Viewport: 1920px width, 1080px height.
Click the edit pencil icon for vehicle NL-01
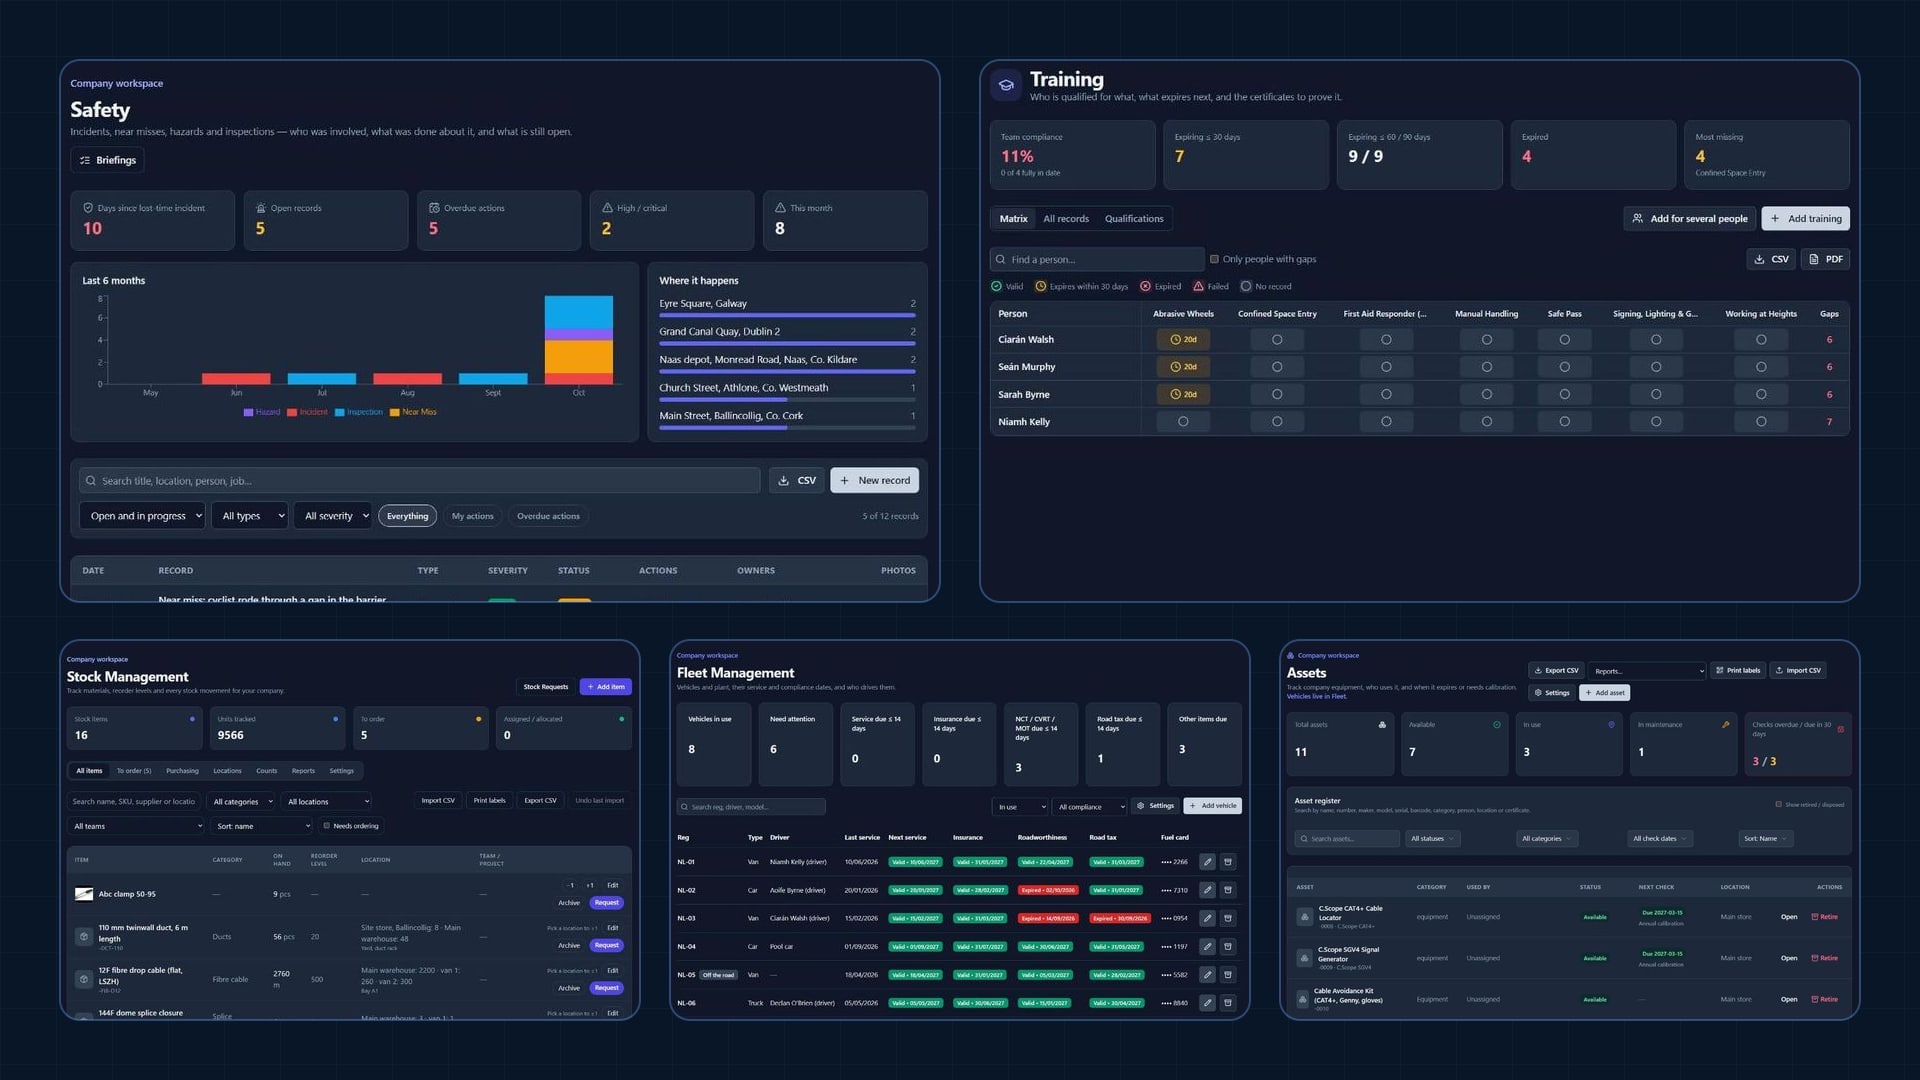point(1207,862)
